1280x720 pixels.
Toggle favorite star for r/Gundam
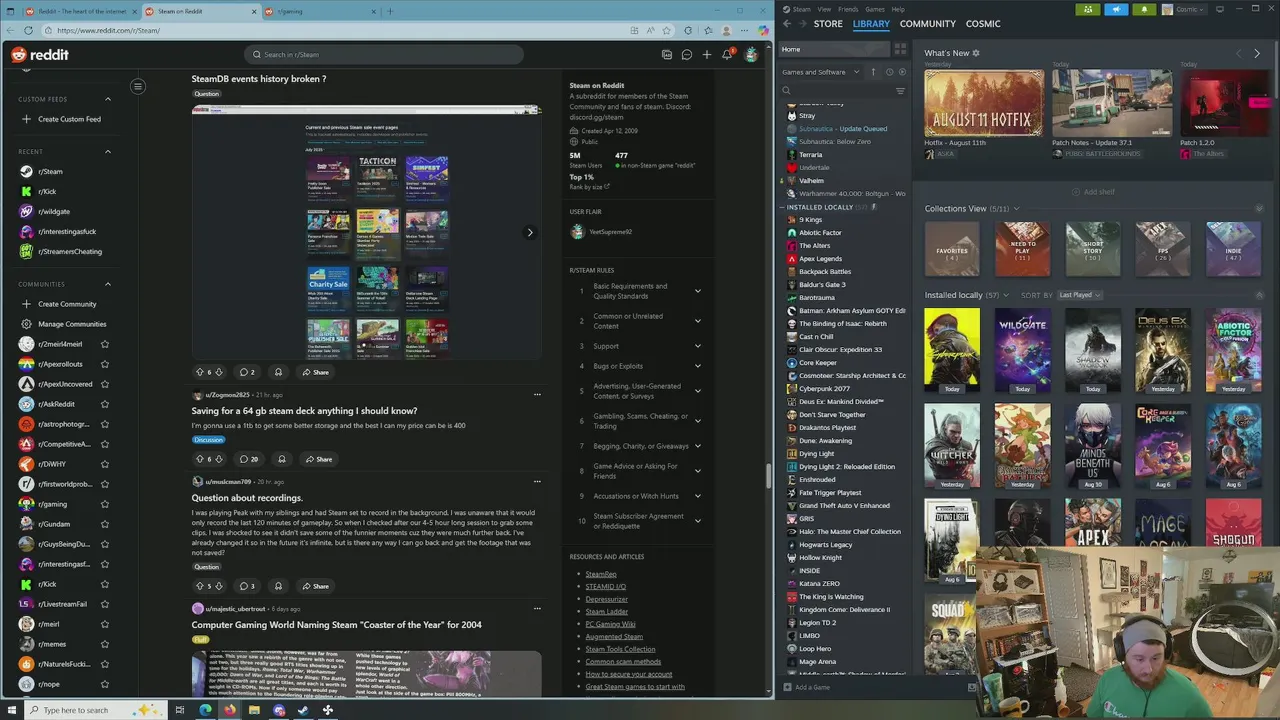[104, 524]
